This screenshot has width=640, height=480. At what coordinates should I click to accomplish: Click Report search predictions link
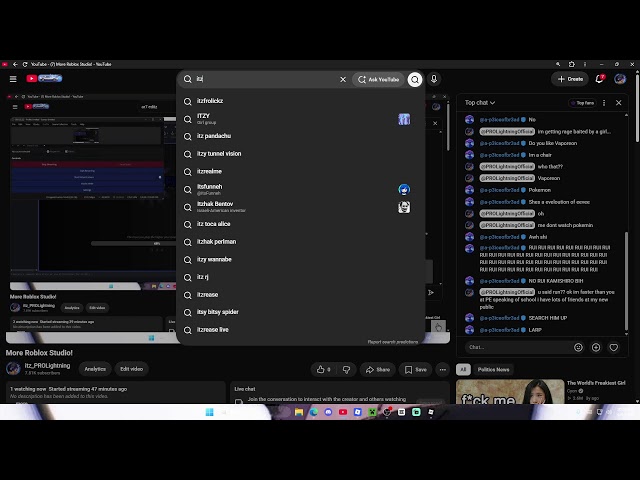(x=393, y=342)
